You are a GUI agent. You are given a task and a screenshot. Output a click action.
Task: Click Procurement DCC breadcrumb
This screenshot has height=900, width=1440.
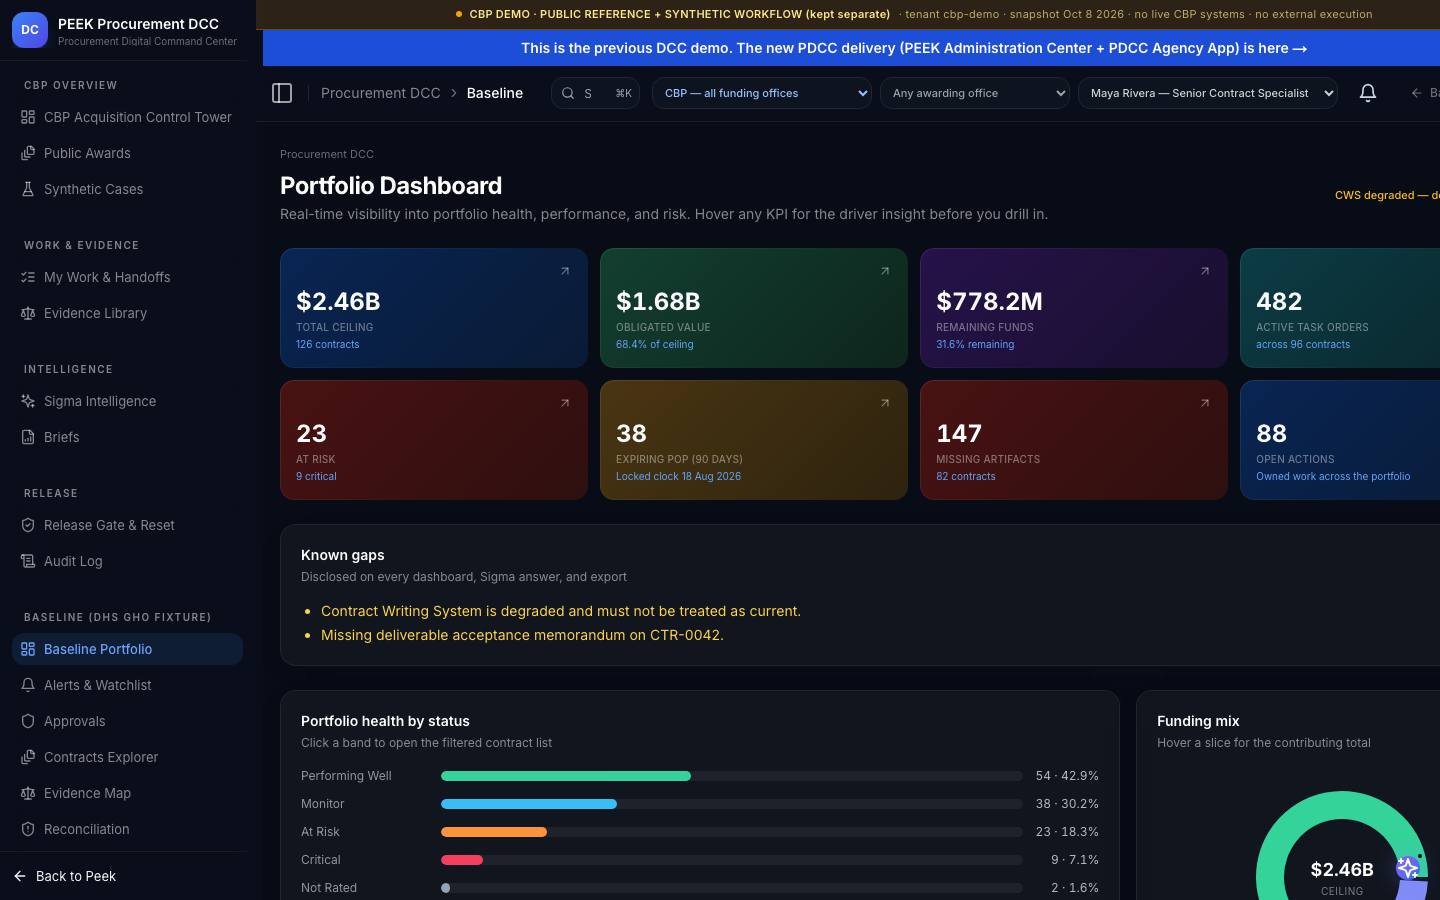pyautogui.click(x=380, y=93)
